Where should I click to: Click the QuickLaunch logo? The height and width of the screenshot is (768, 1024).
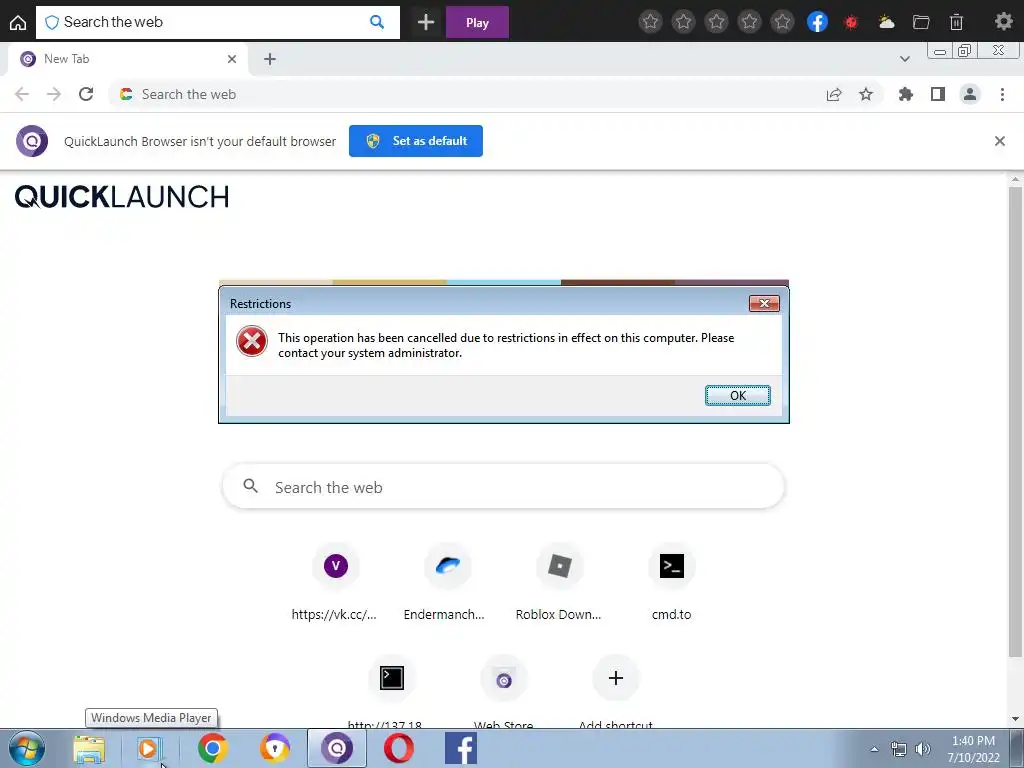[x=122, y=197]
